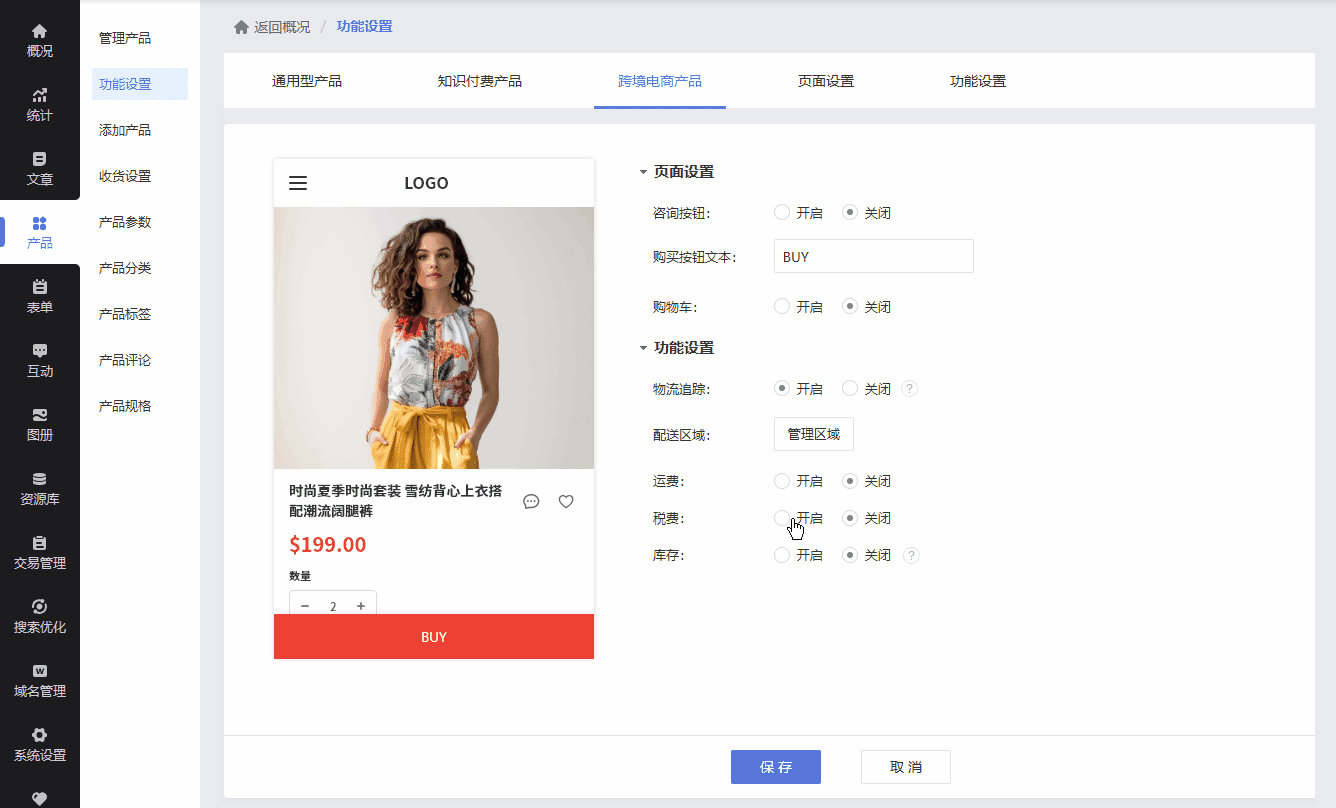Focus the 购买按钮文本 input field

coord(874,256)
